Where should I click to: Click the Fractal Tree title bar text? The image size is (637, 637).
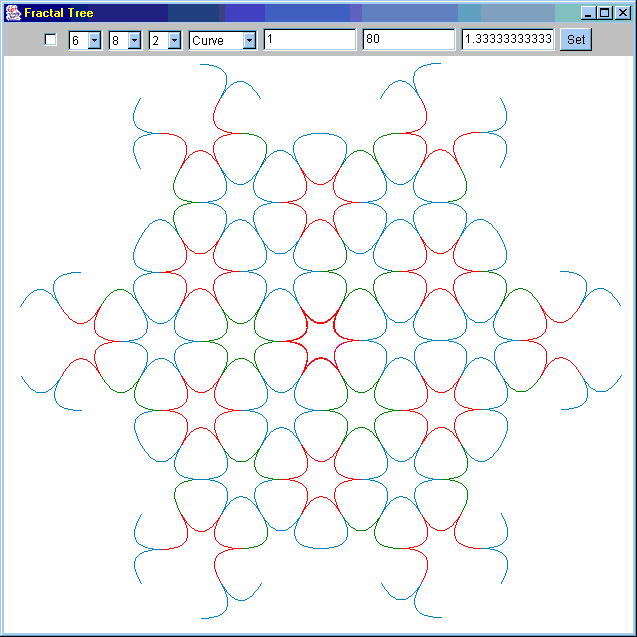(58, 13)
